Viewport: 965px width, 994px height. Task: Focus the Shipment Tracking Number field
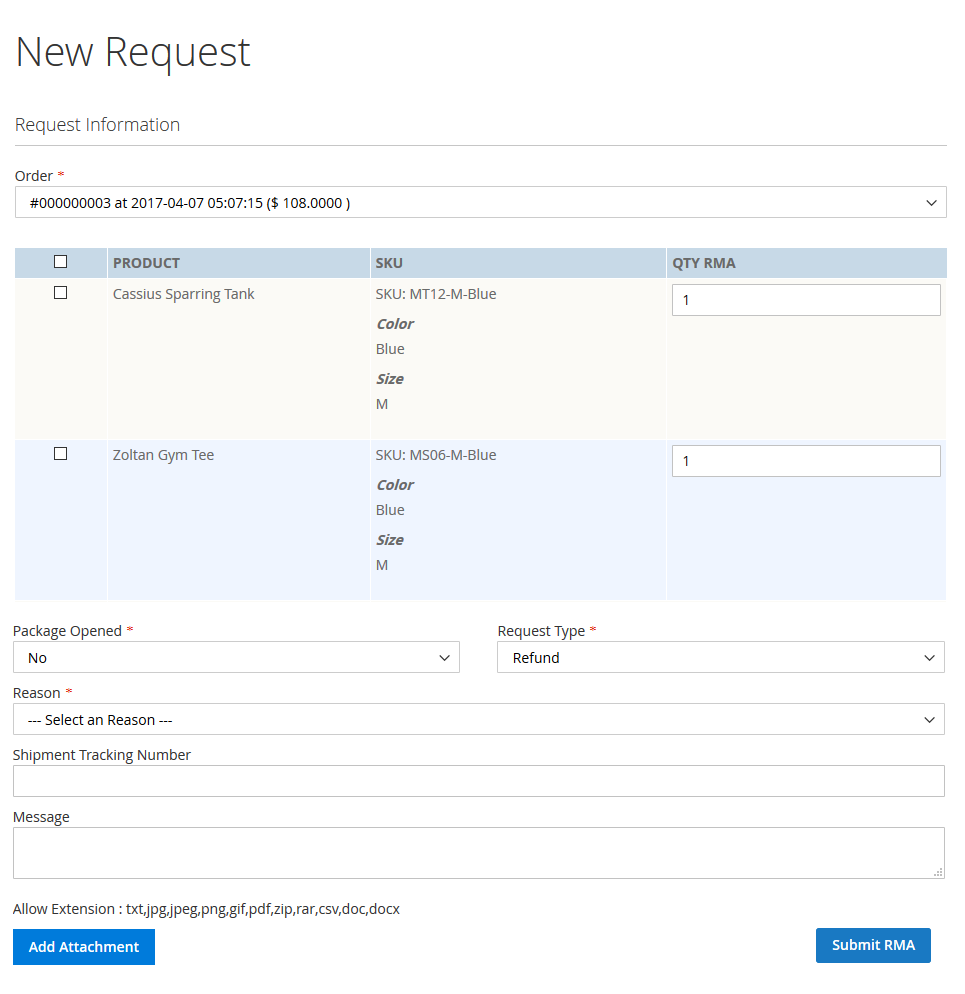click(x=479, y=781)
